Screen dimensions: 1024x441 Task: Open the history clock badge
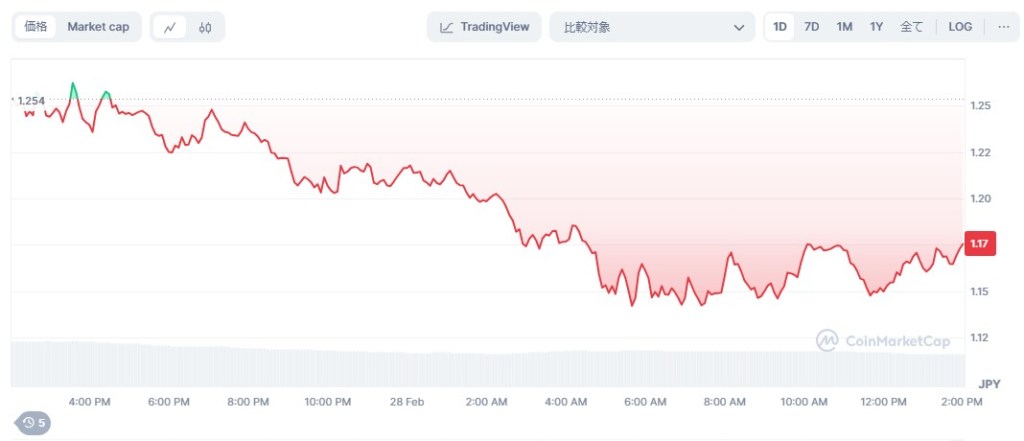[34, 423]
